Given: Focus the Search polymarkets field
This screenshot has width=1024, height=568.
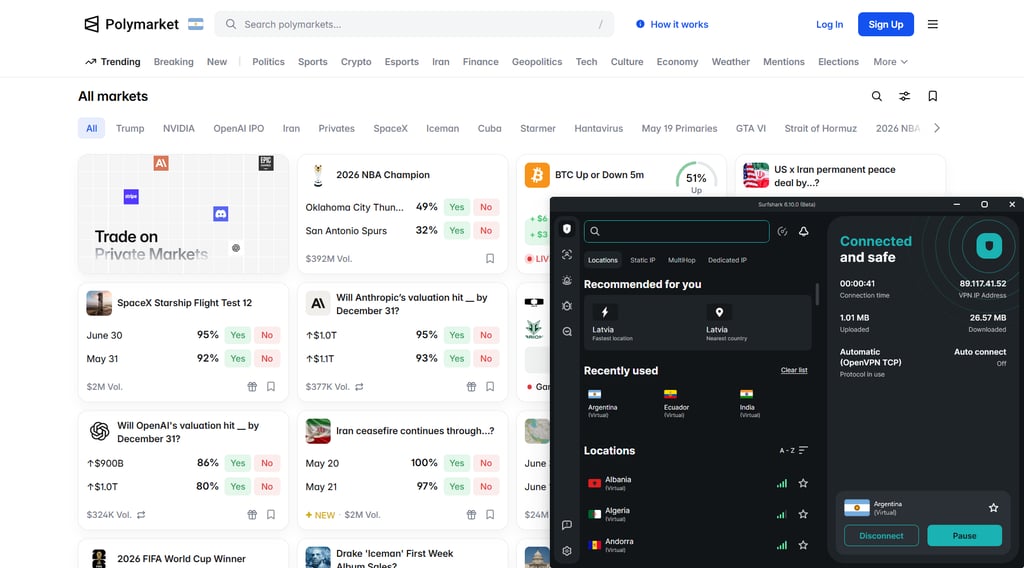Looking at the screenshot, I should (x=414, y=24).
